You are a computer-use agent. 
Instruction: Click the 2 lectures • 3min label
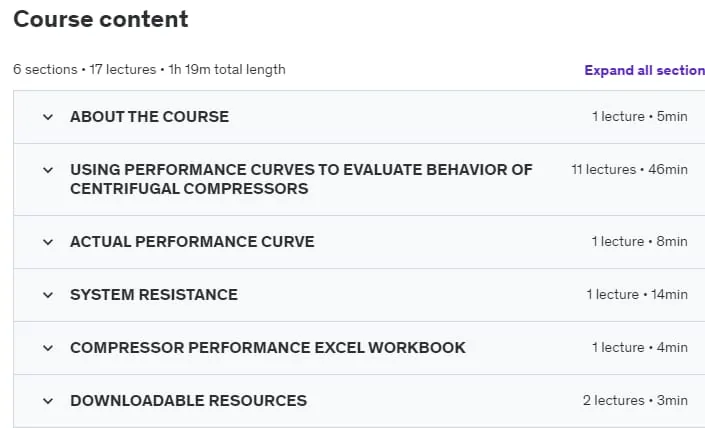(635, 400)
